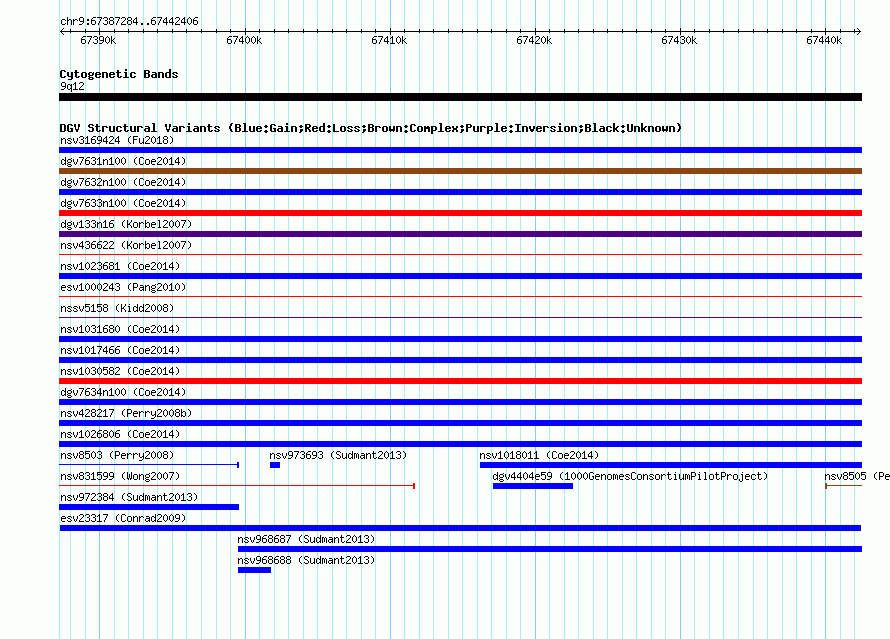Open the nsv436622 (Korbel2007) variant label
The width and height of the screenshot is (890, 639).
(126, 245)
